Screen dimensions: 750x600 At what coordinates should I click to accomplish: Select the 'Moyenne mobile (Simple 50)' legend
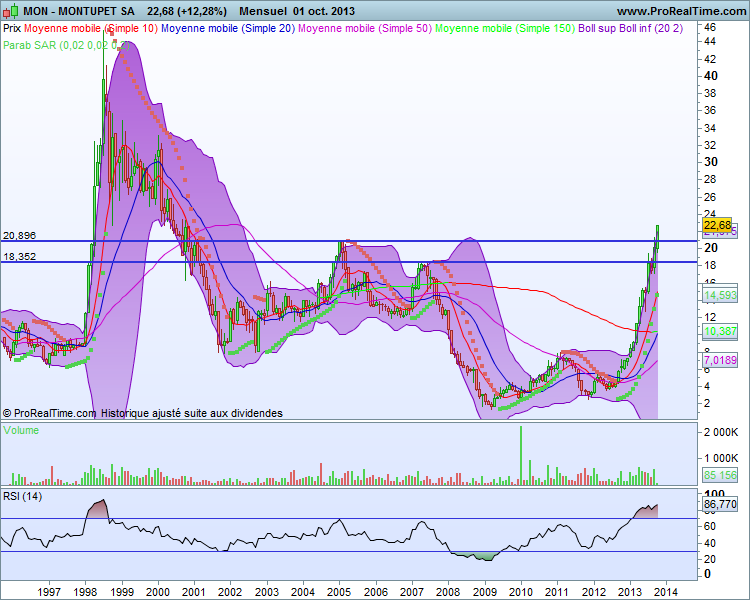pyautogui.click(x=365, y=28)
